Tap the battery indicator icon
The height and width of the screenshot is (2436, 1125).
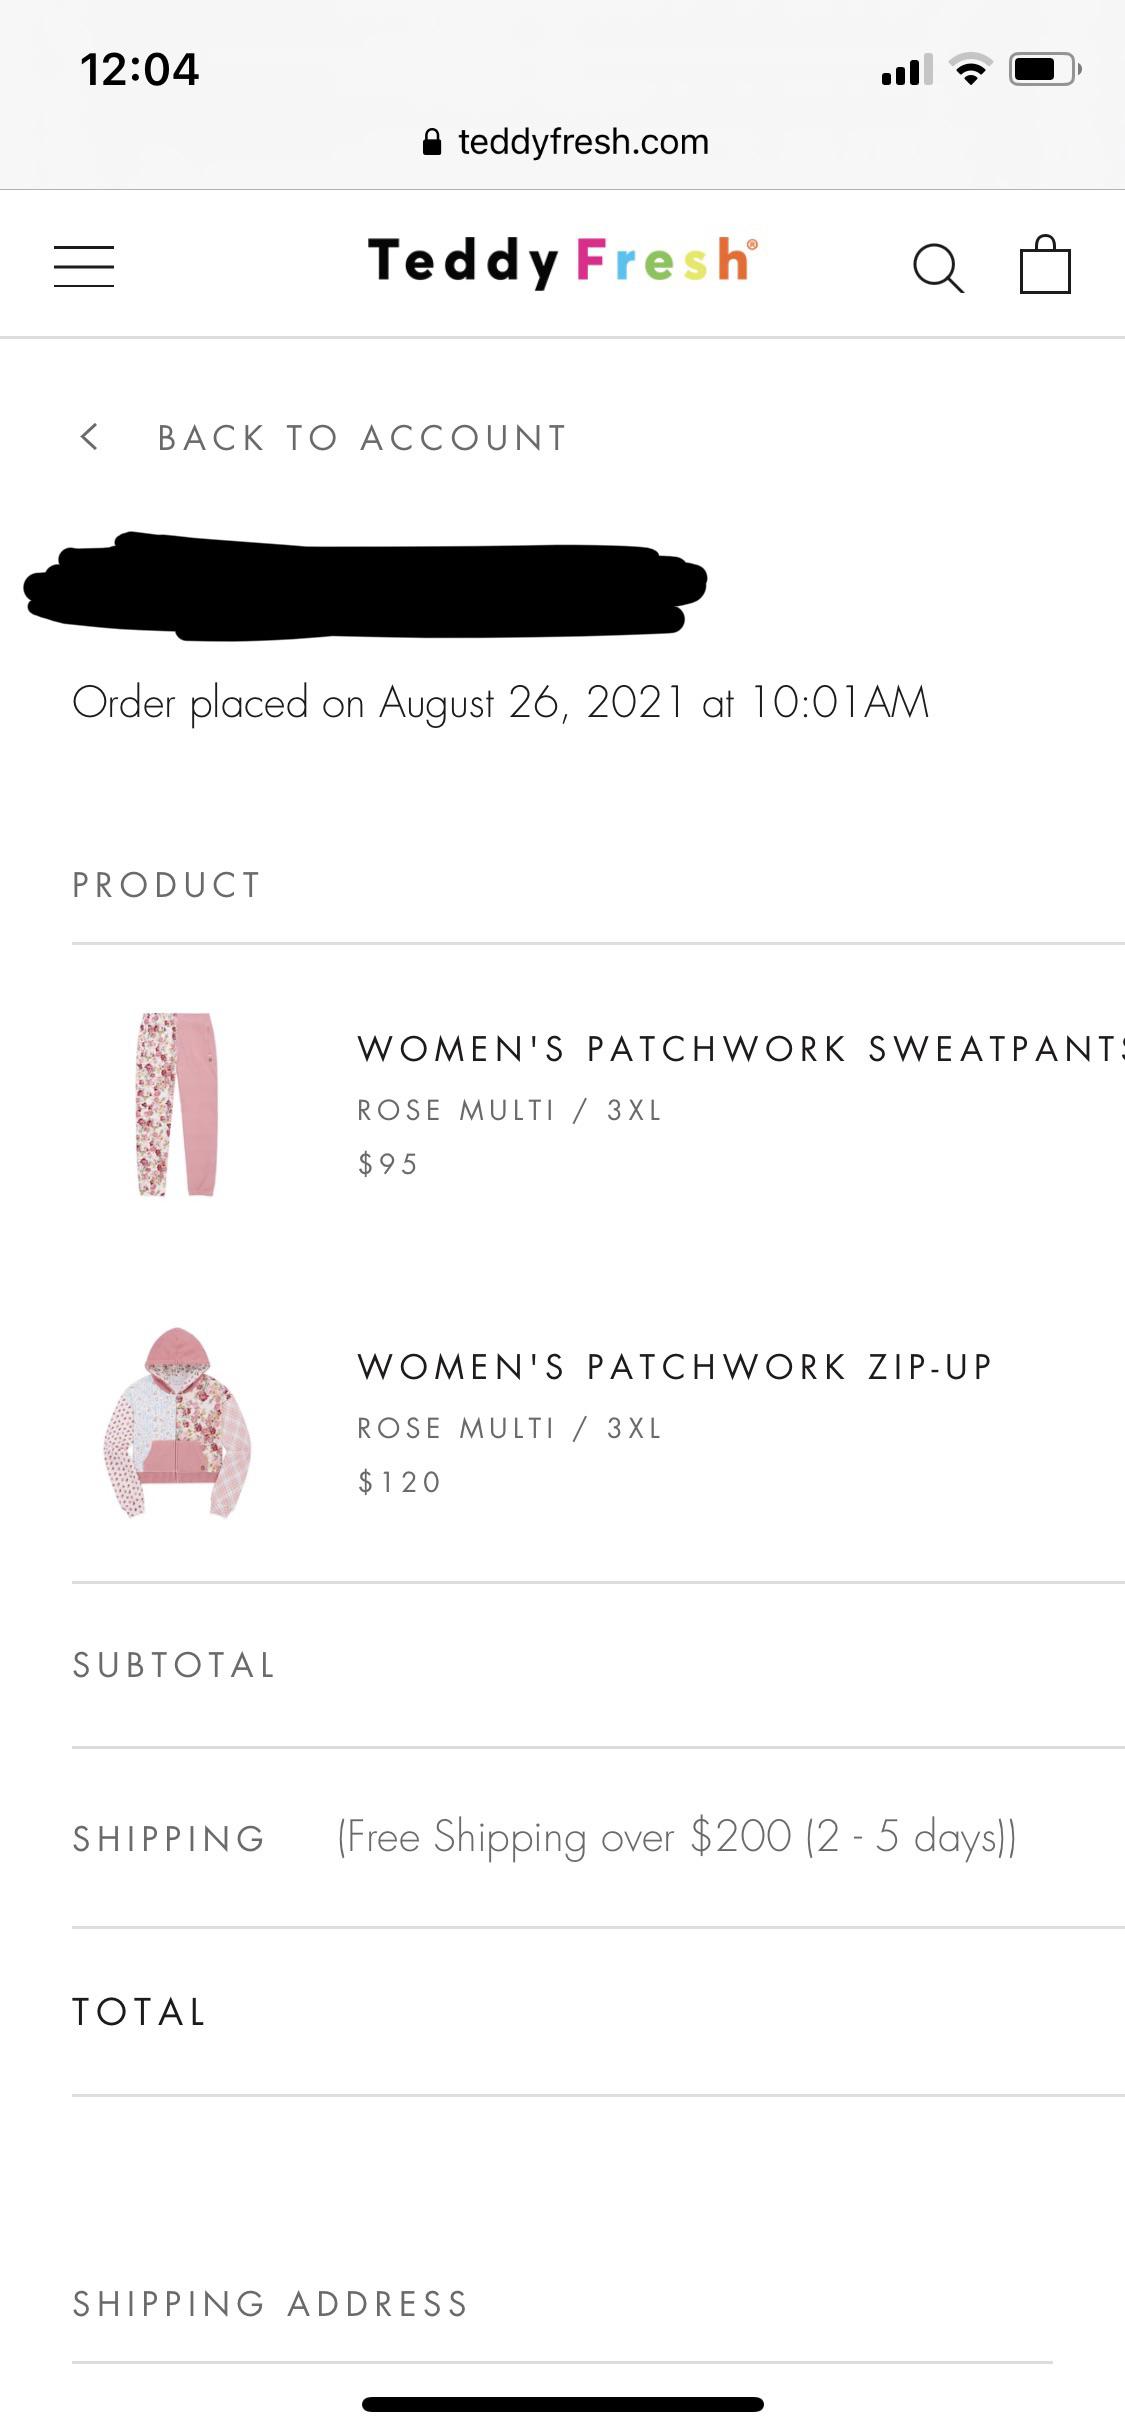(x=1044, y=69)
